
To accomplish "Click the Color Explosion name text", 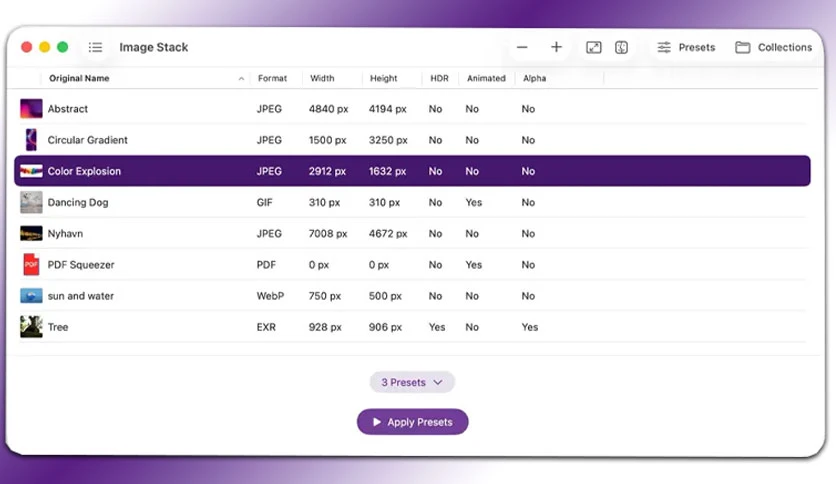I will click(x=84, y=171).
